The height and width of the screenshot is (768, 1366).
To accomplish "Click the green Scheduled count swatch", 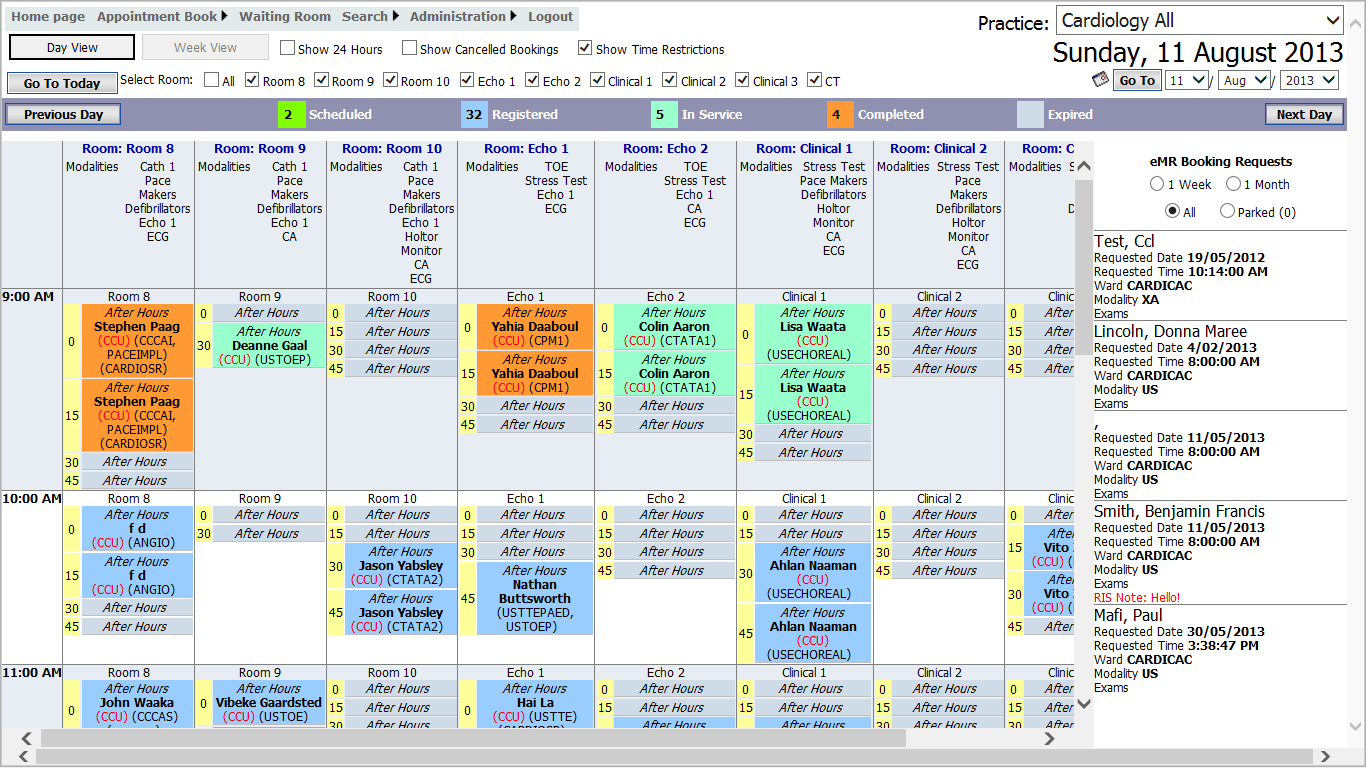I will click(291, 114).
